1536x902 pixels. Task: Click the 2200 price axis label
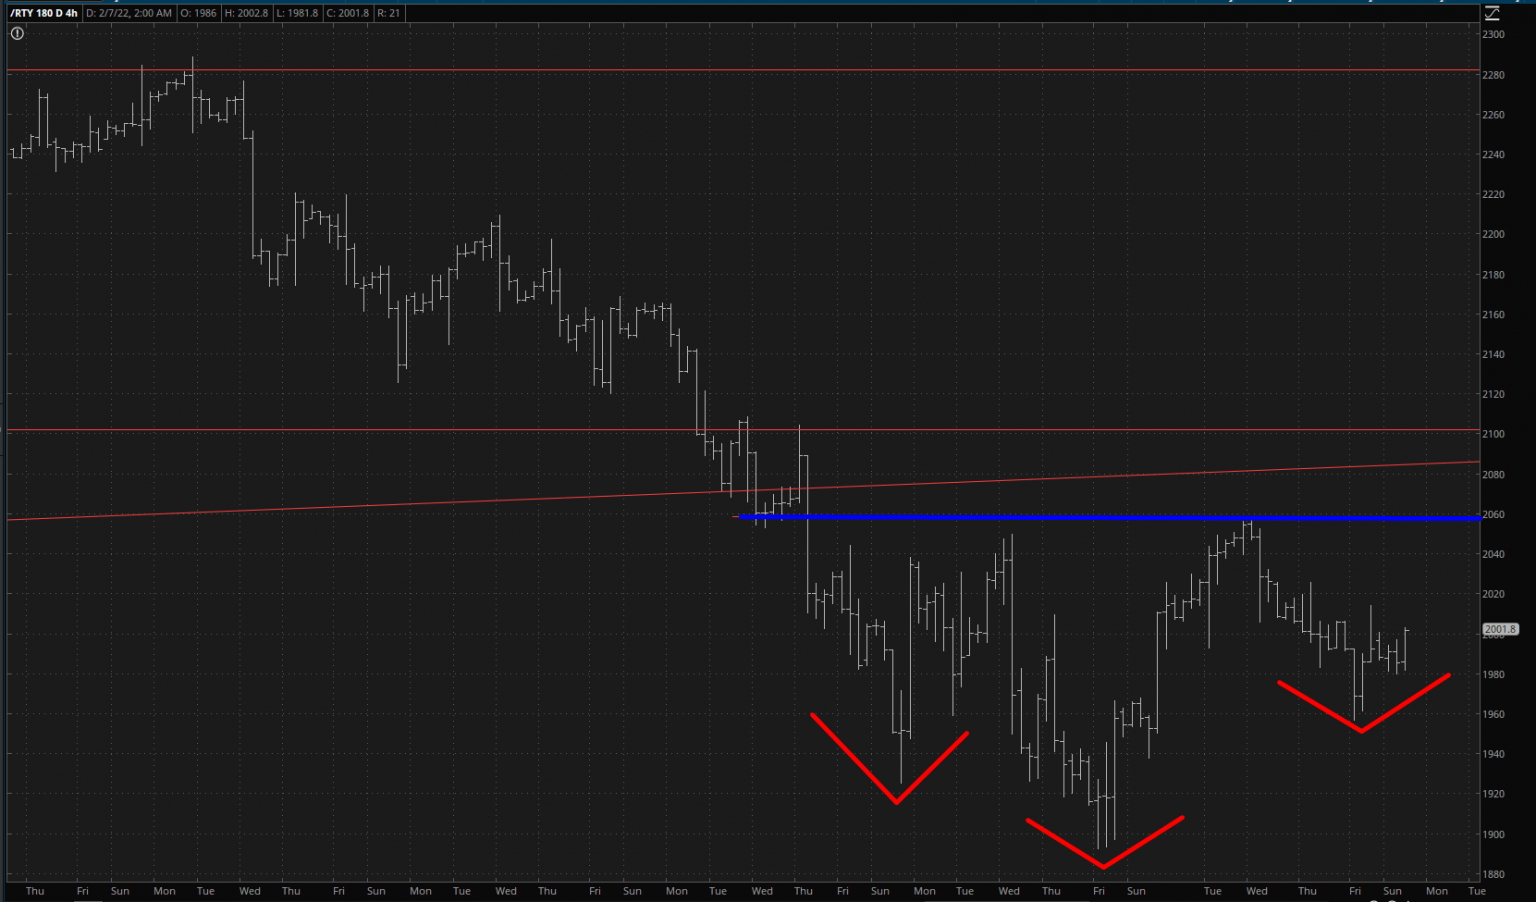(1493, 234)
